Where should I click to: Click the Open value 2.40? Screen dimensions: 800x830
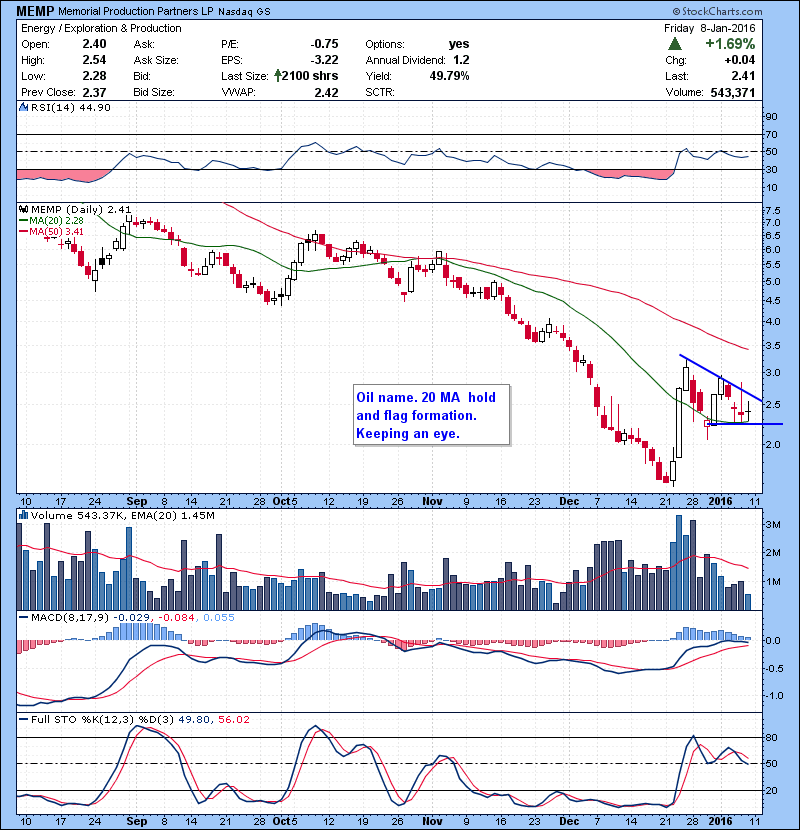coord(94,44)
